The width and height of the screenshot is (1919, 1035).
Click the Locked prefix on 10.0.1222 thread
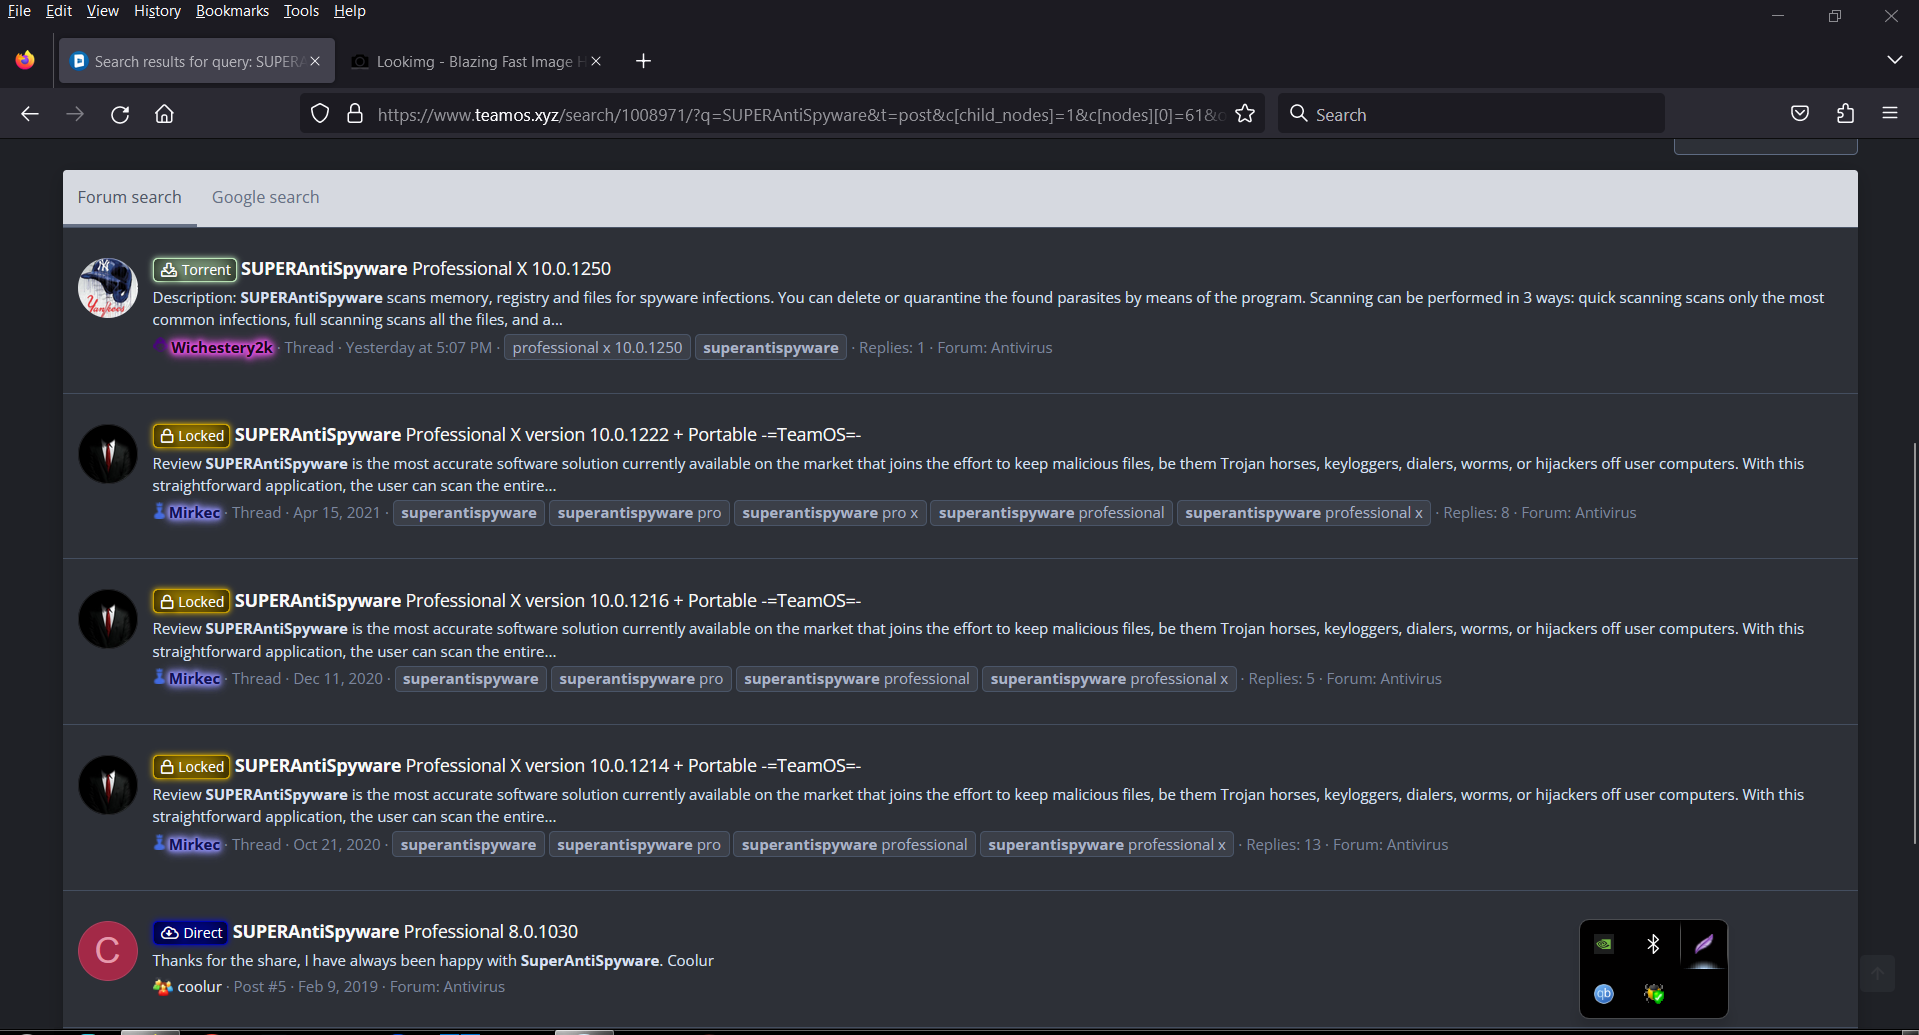click(192, 436)
